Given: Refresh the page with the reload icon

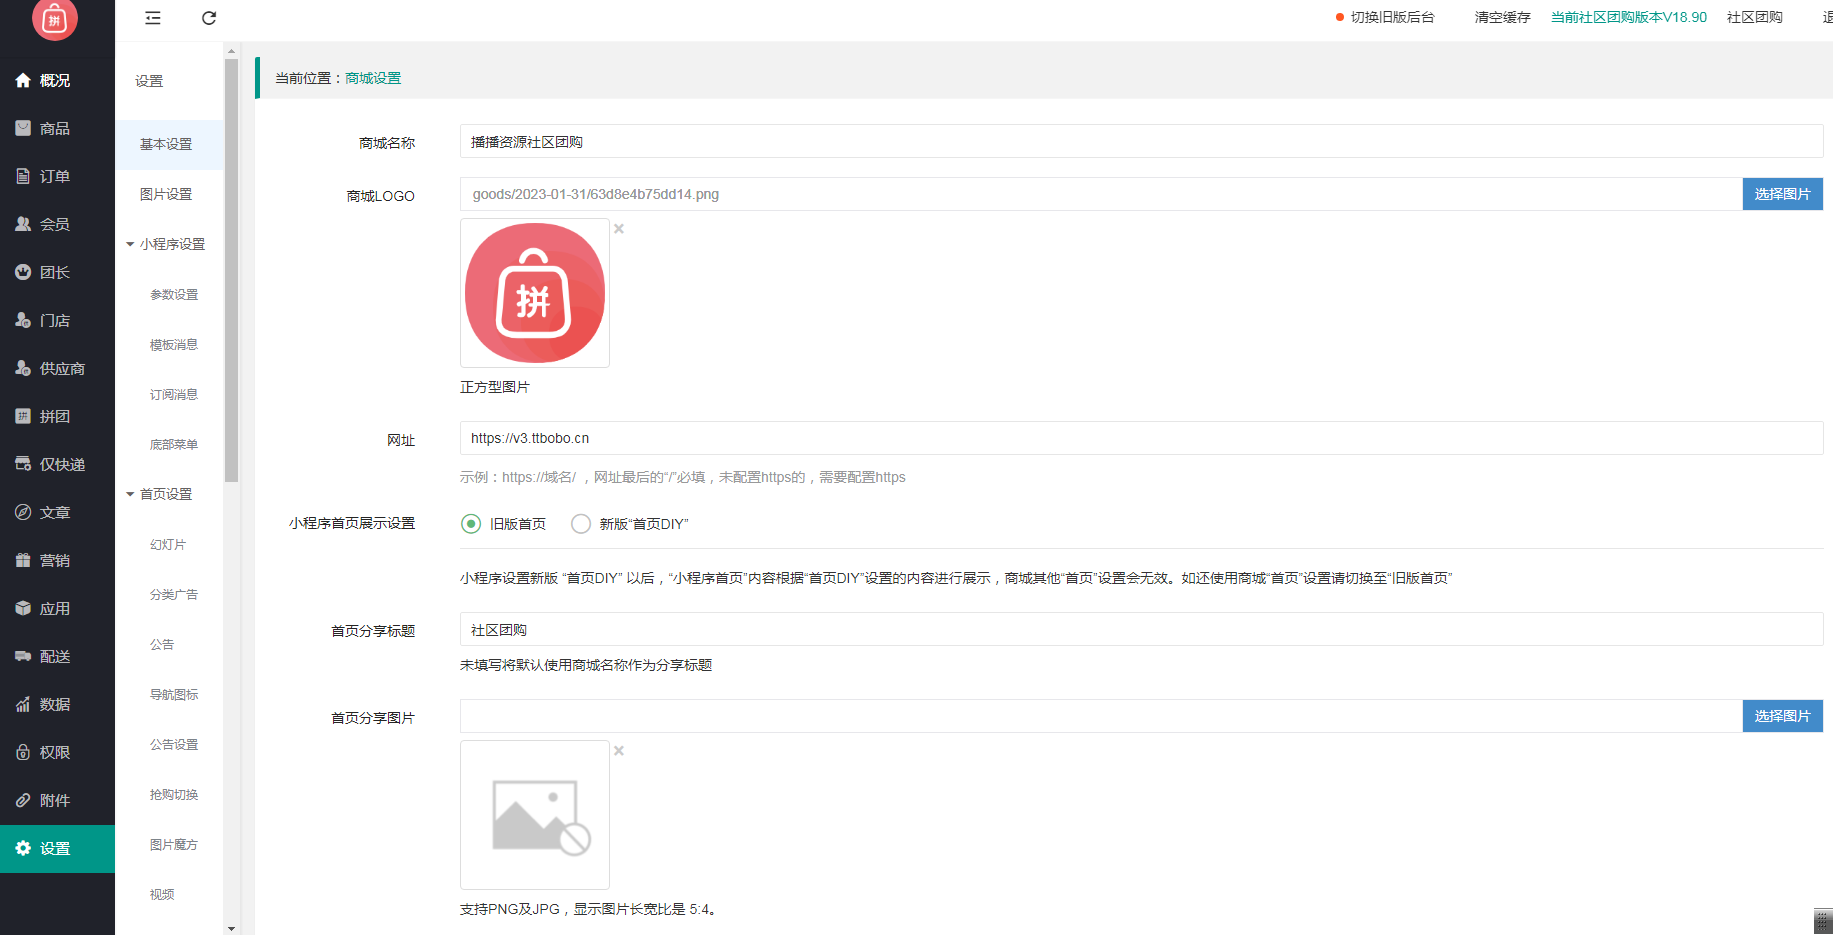Looking at the screenshot, I should [209, 18].
